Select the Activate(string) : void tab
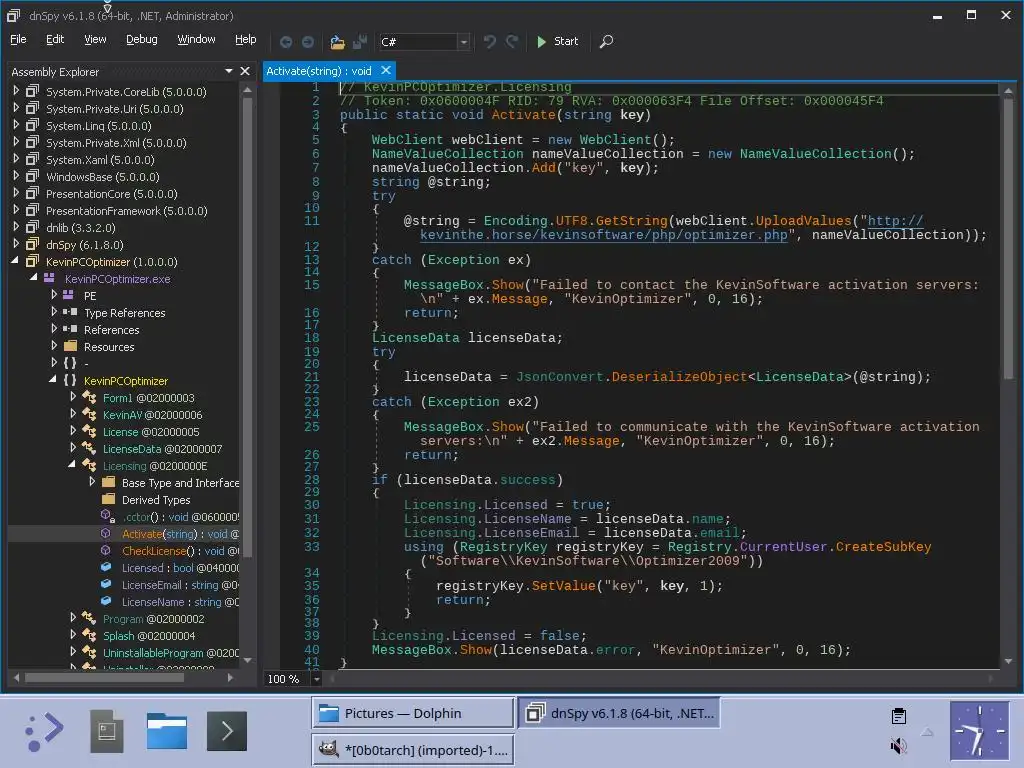 [x=319, y=71]
